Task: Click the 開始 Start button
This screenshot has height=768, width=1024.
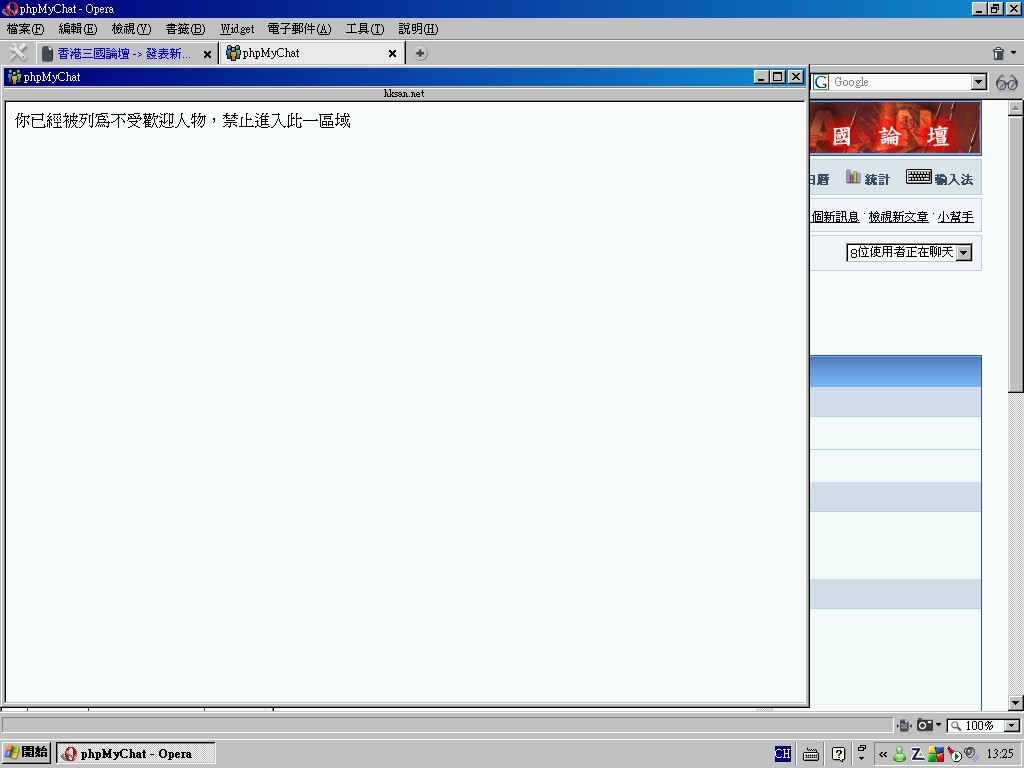Action: click(x=26, y=753)
